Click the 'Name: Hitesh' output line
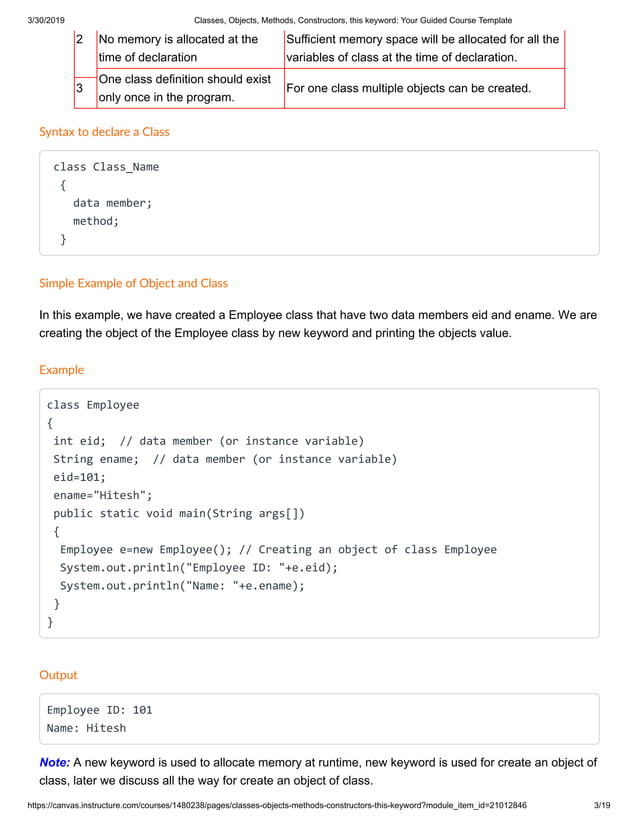 [x=86, y=728]
